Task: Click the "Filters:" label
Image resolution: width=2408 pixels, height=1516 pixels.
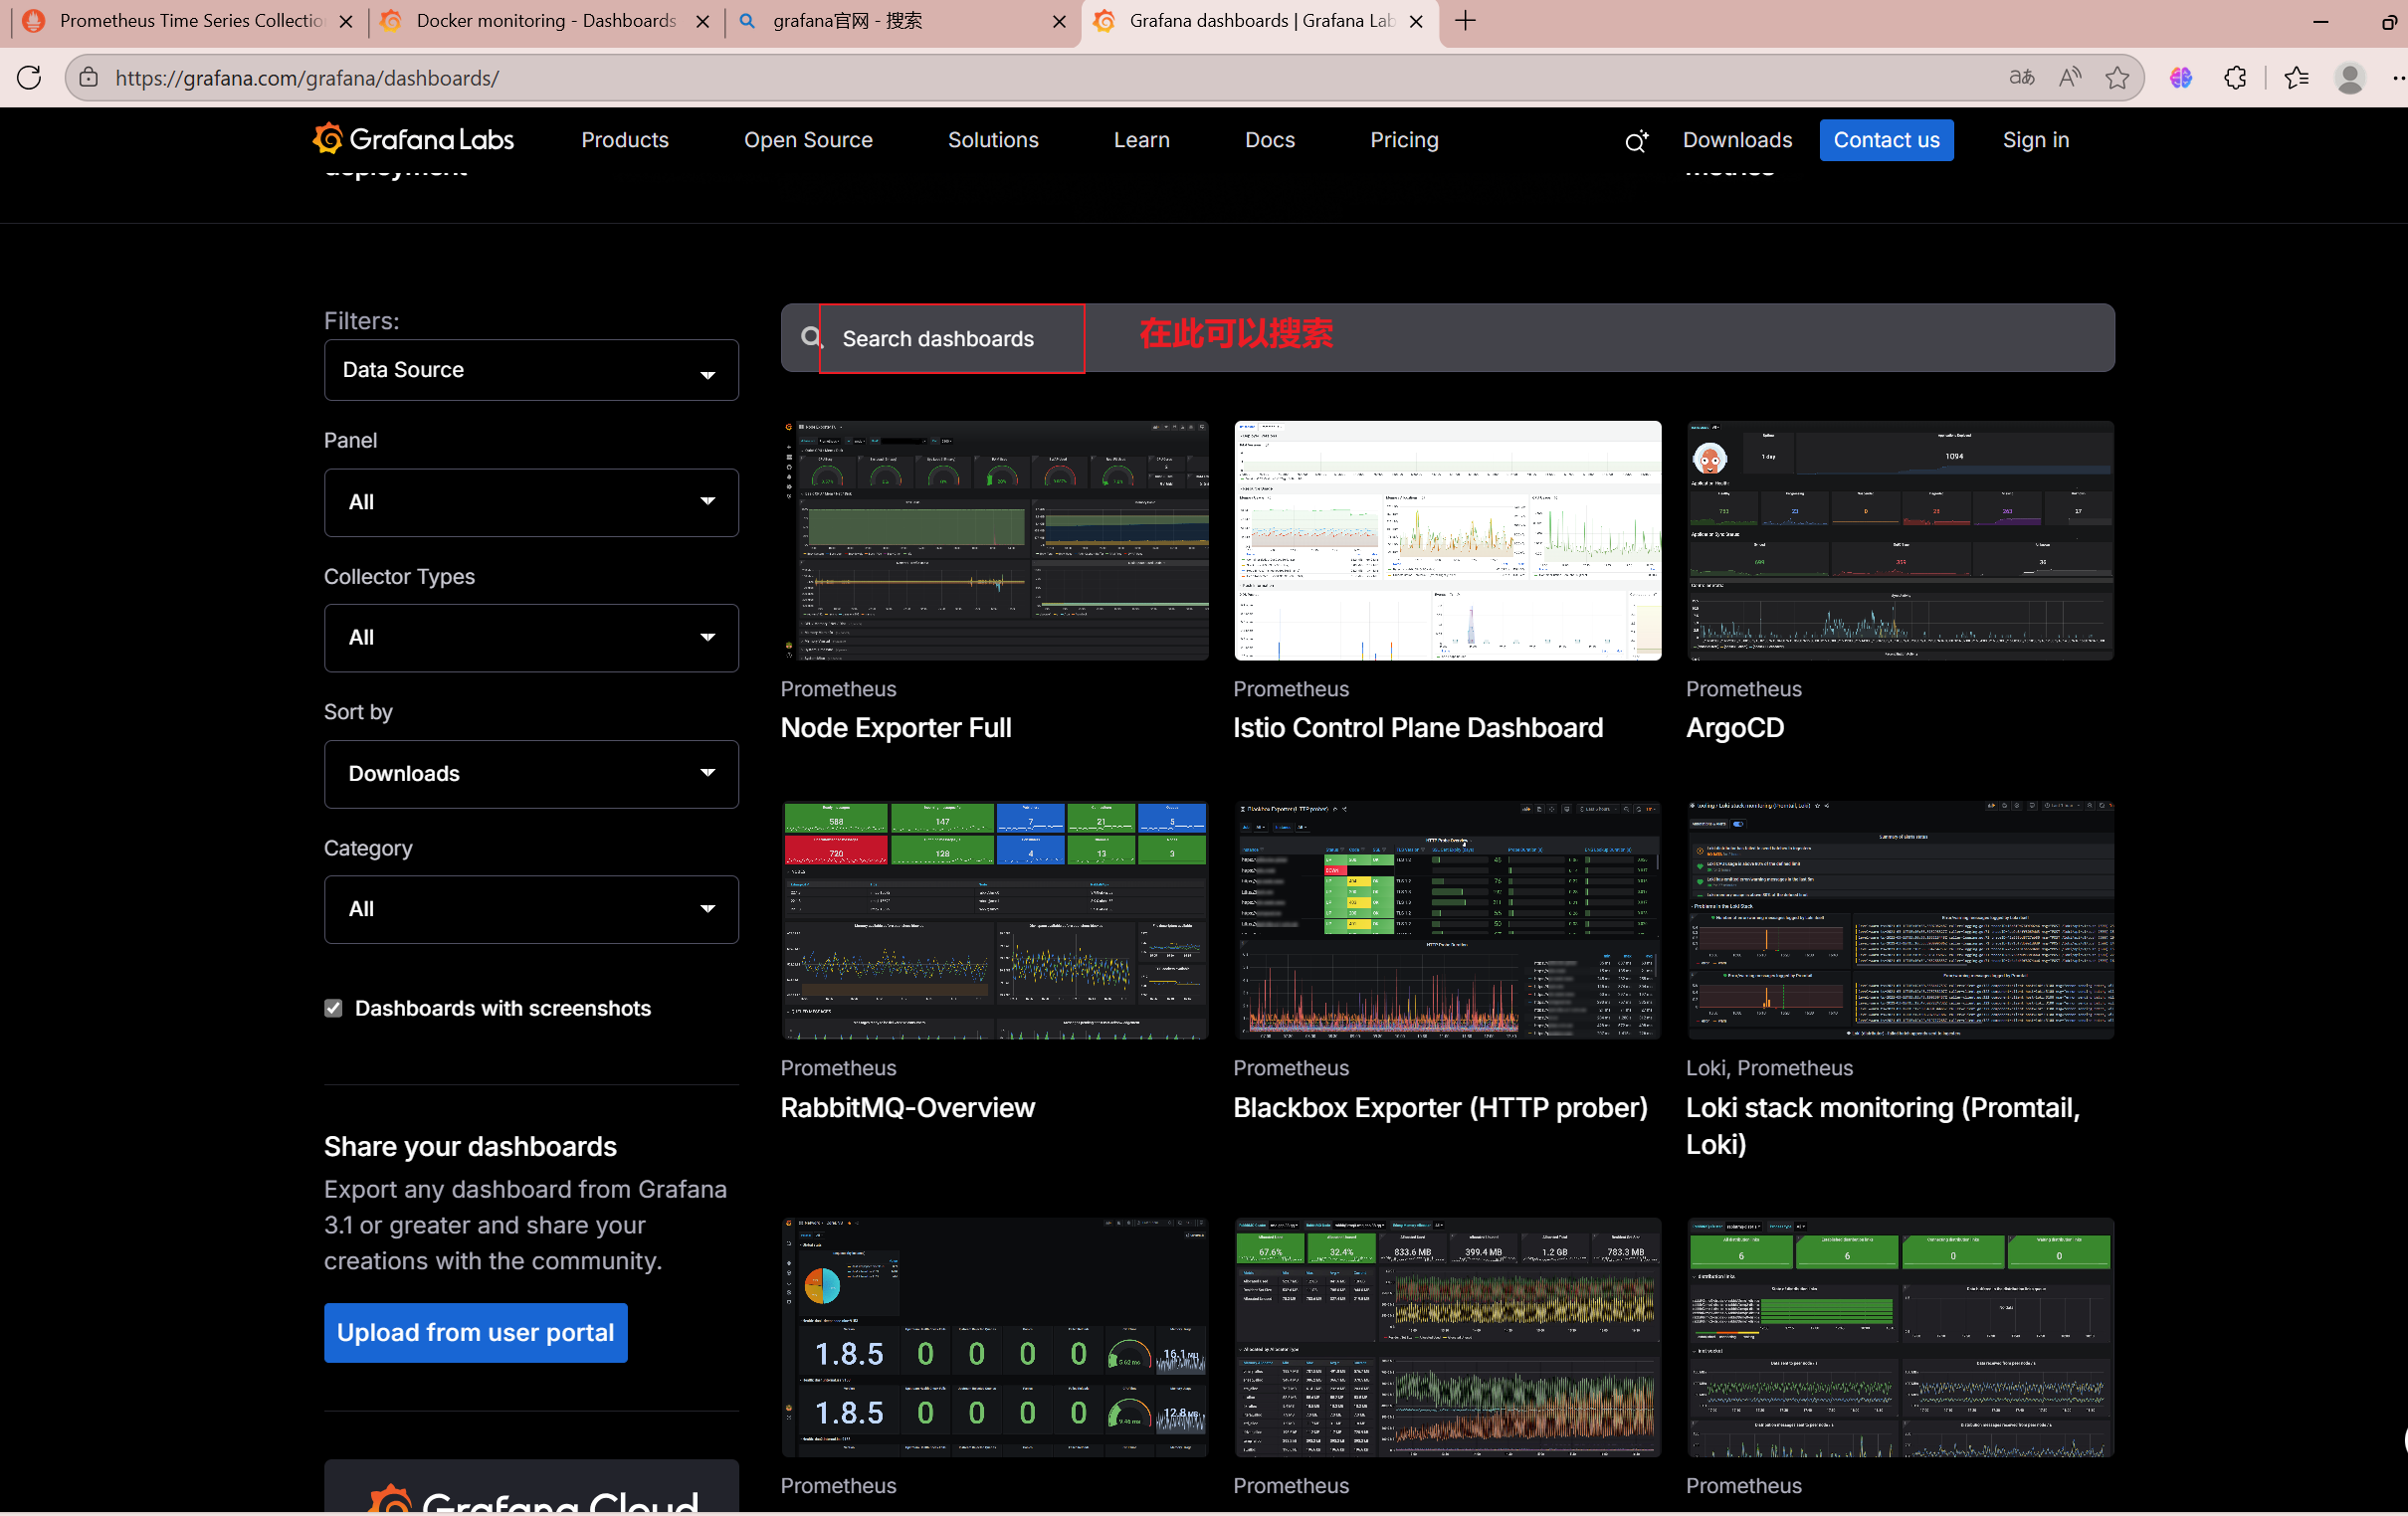Action: click(x=361, y=321)
